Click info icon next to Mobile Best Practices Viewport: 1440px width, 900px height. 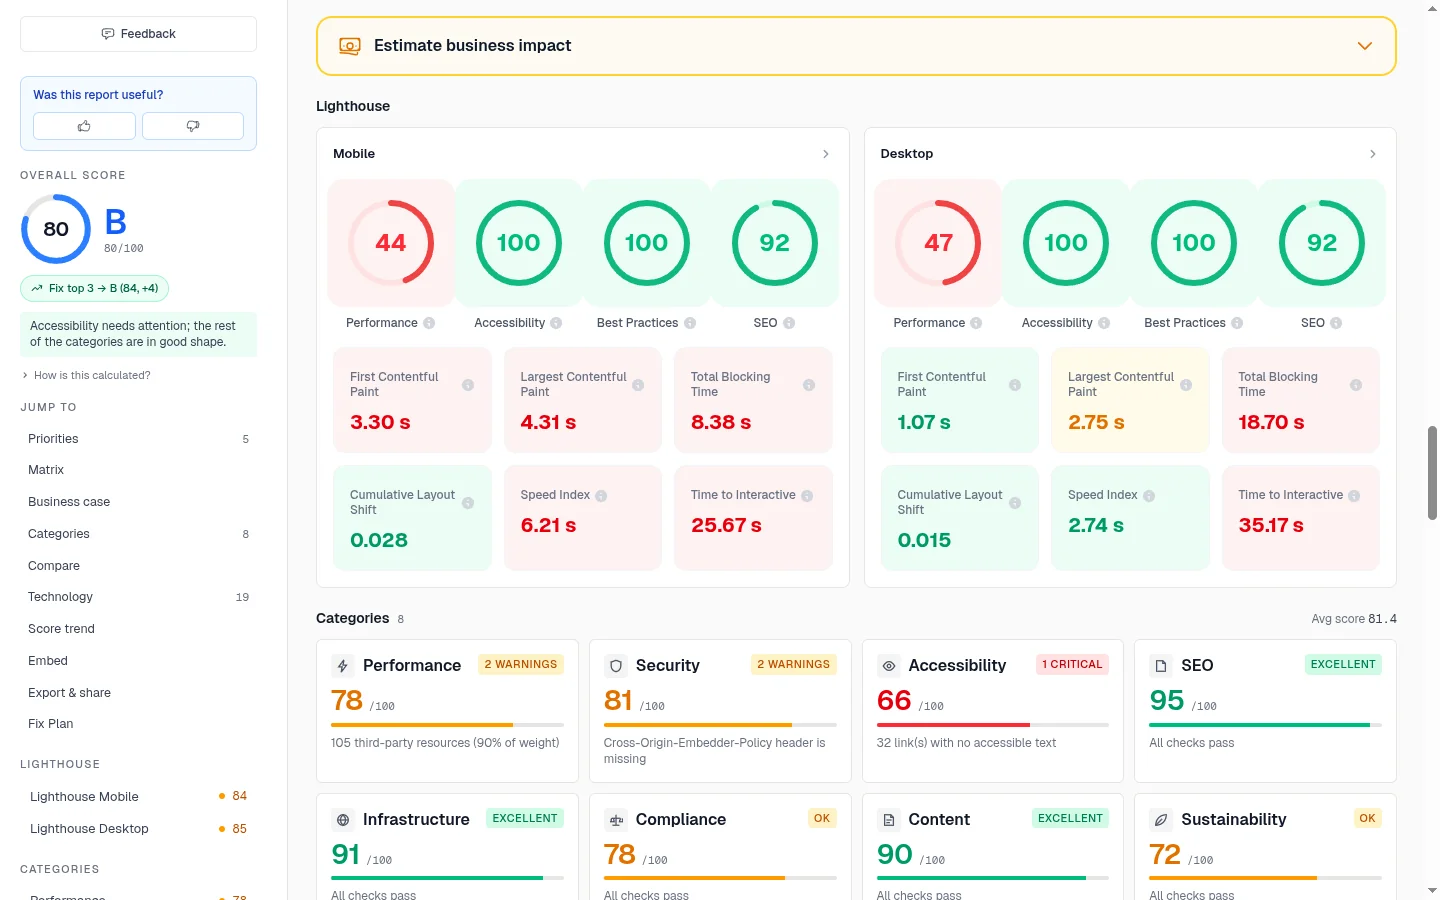(x=690, y=323)
